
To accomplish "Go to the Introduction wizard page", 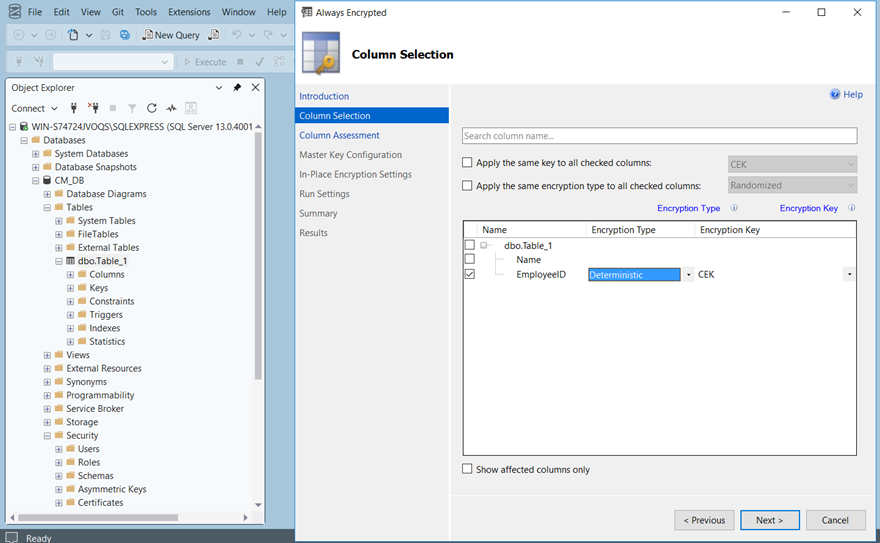I will click(324, 96).
